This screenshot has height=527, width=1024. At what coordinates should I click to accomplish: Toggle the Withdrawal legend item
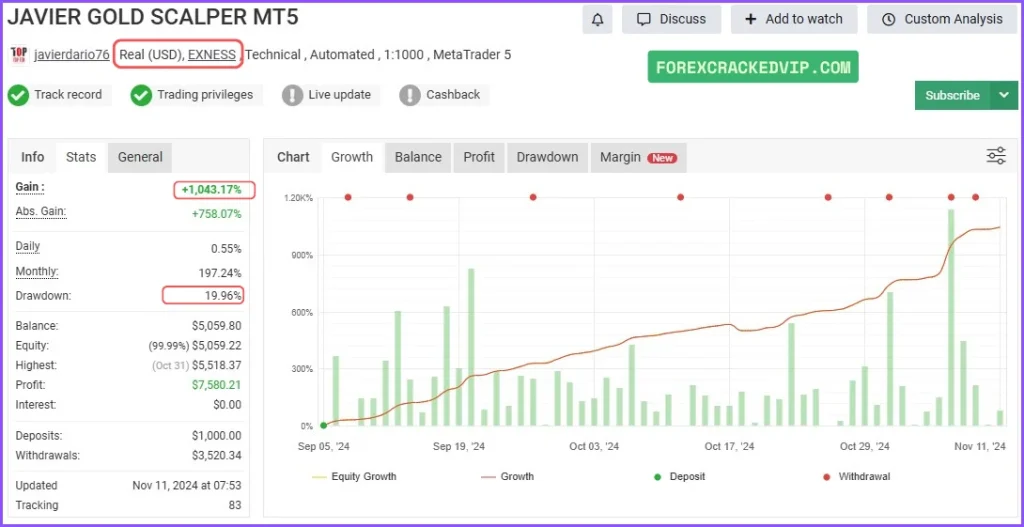(856, 477)
